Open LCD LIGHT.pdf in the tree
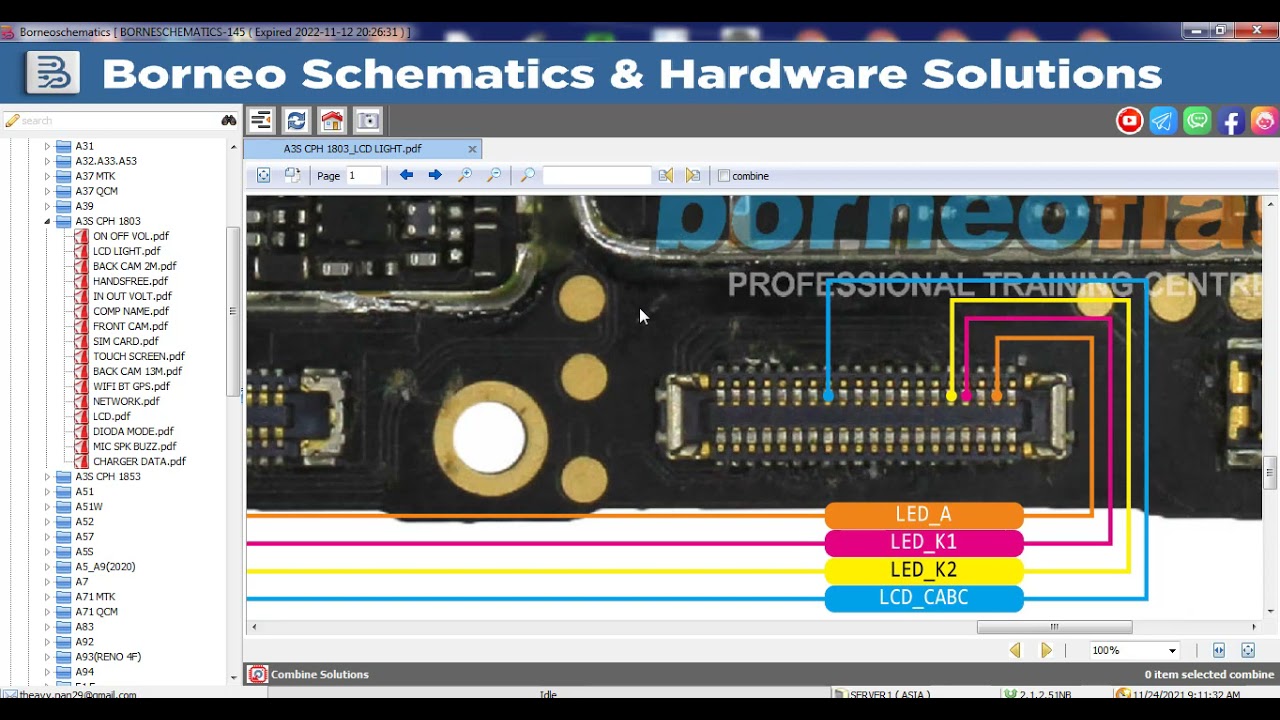 point(127,251)
